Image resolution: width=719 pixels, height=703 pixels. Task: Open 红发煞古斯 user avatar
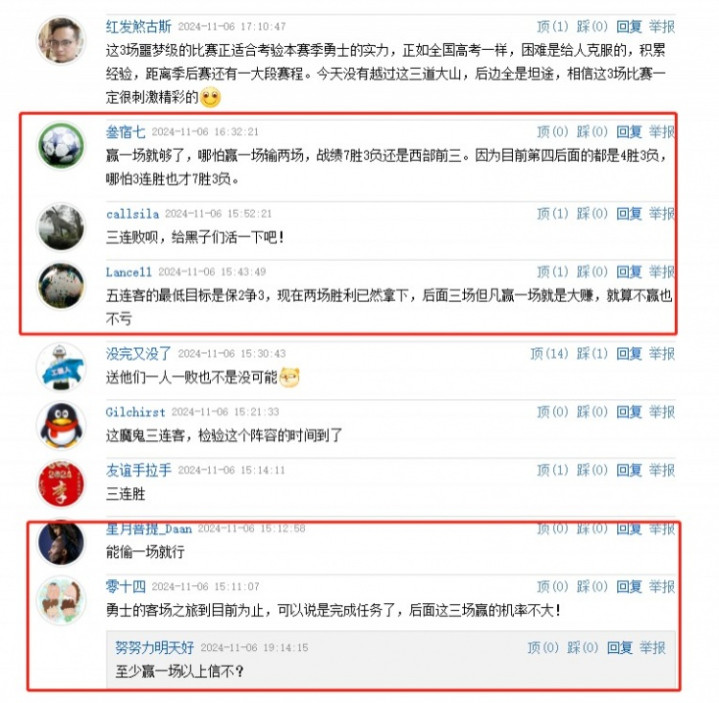click(61, 40)
